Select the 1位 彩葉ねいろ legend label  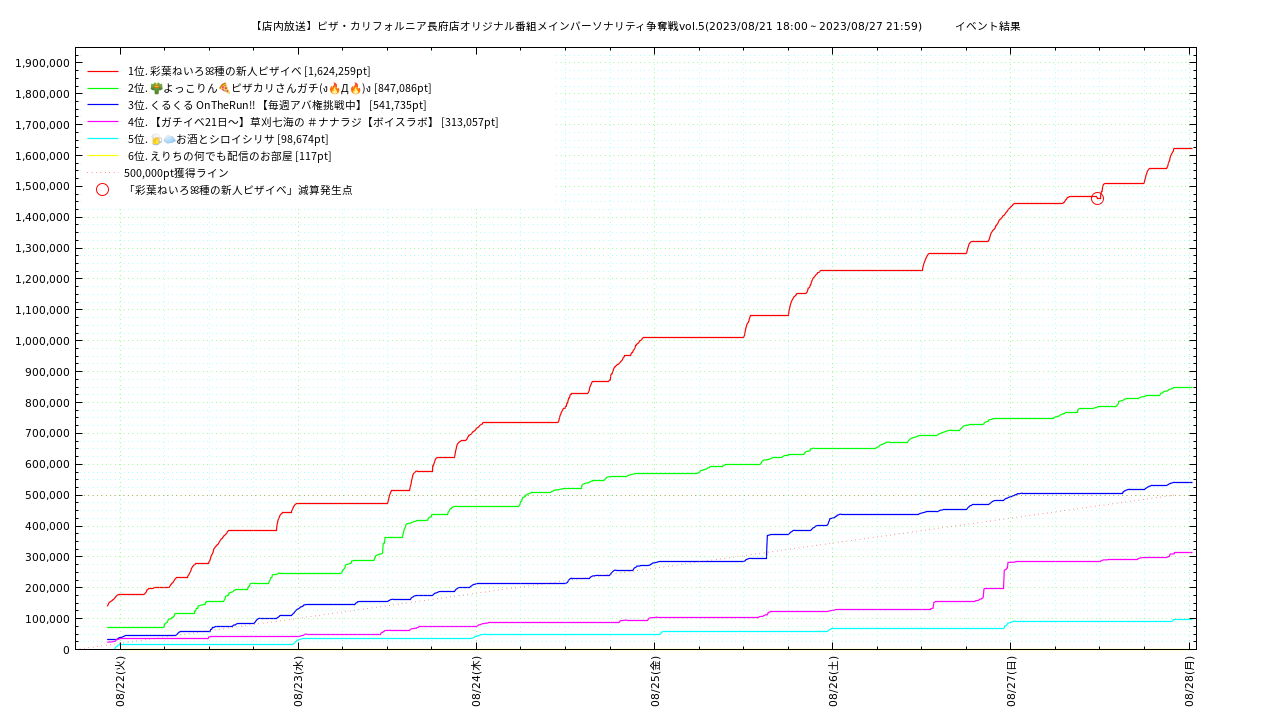pos(249,72)
